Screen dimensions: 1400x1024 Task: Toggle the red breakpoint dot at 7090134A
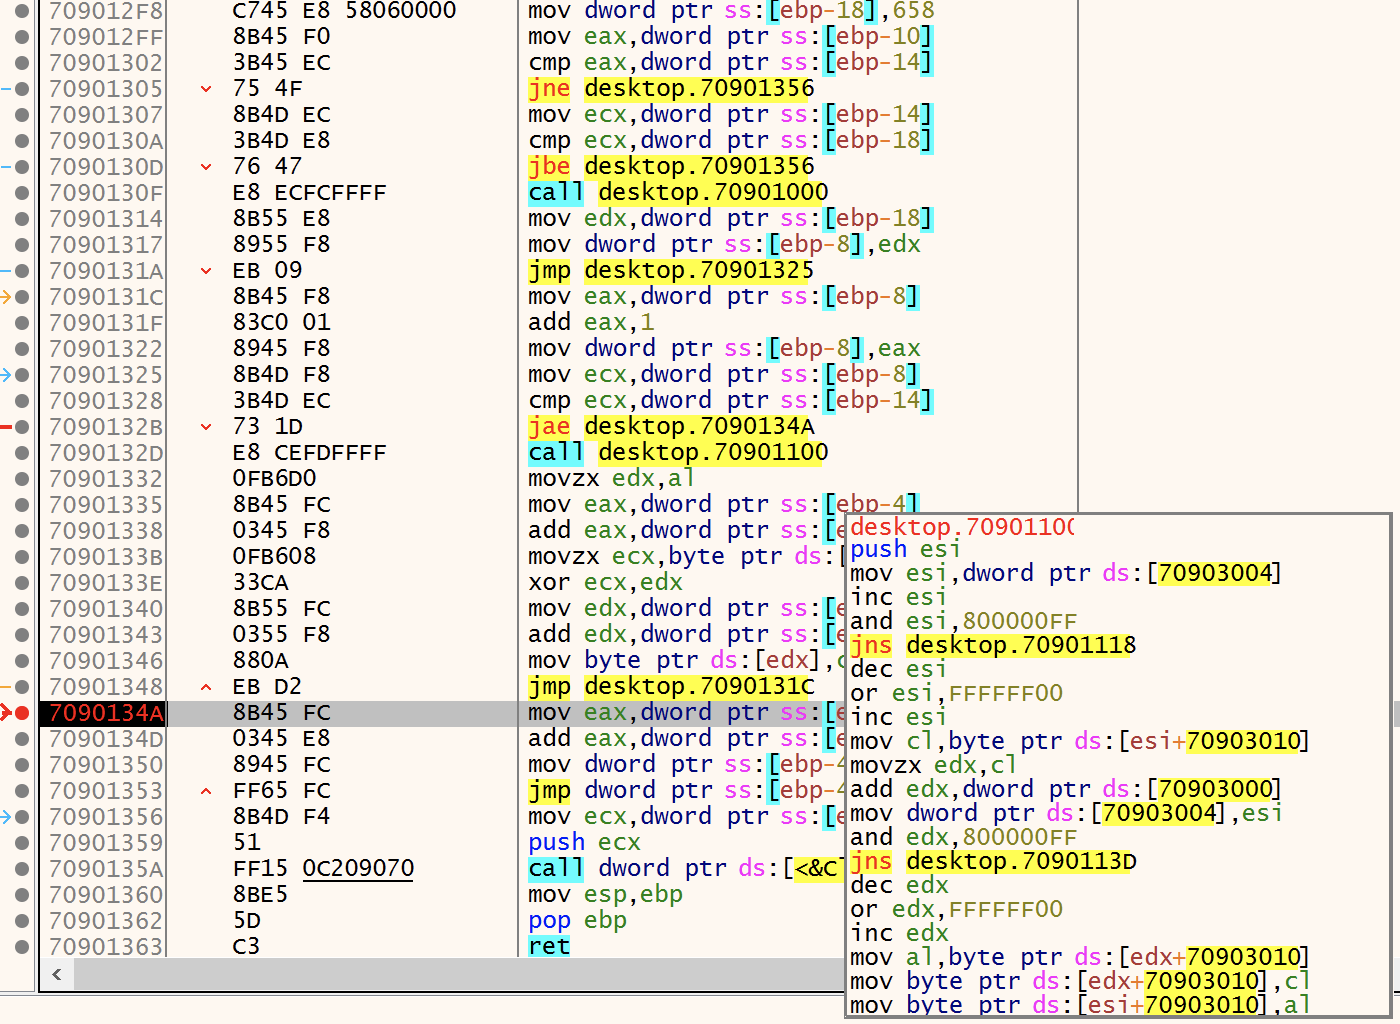point(22,713)
